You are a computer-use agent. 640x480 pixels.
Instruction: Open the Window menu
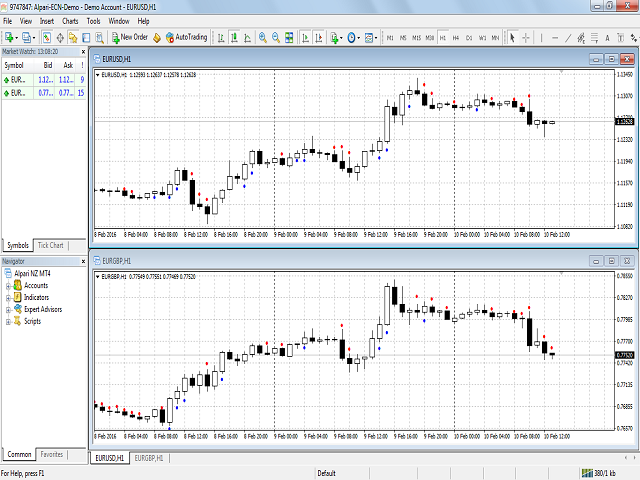(118, 21)
